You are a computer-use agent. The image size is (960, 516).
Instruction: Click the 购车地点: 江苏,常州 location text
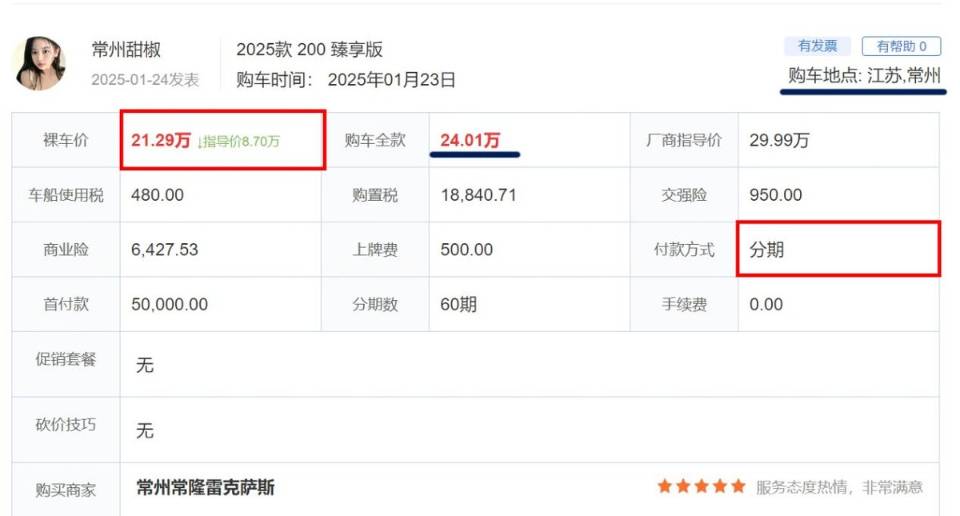(x=864, y=75)
